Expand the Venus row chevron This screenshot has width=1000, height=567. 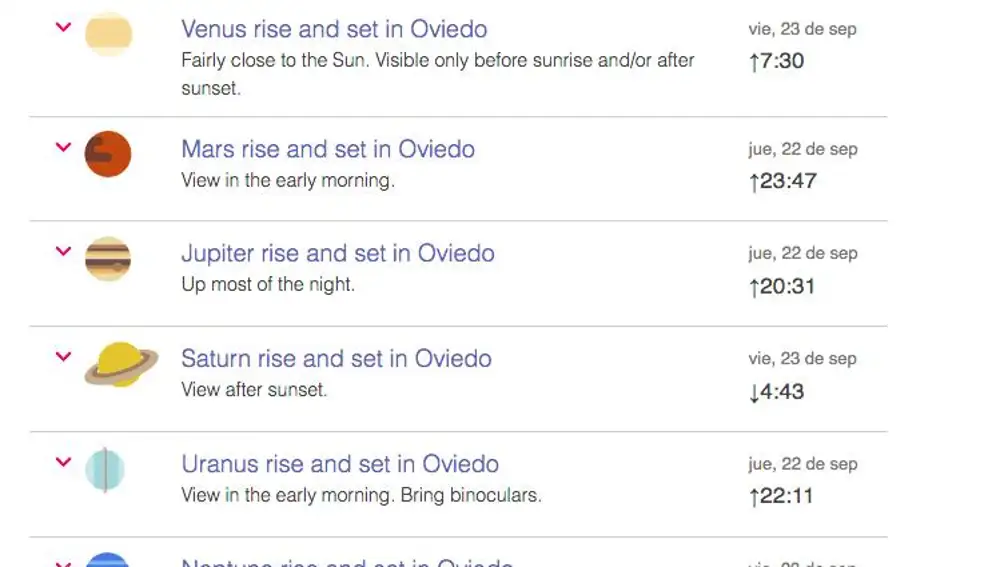click(63, 27)
